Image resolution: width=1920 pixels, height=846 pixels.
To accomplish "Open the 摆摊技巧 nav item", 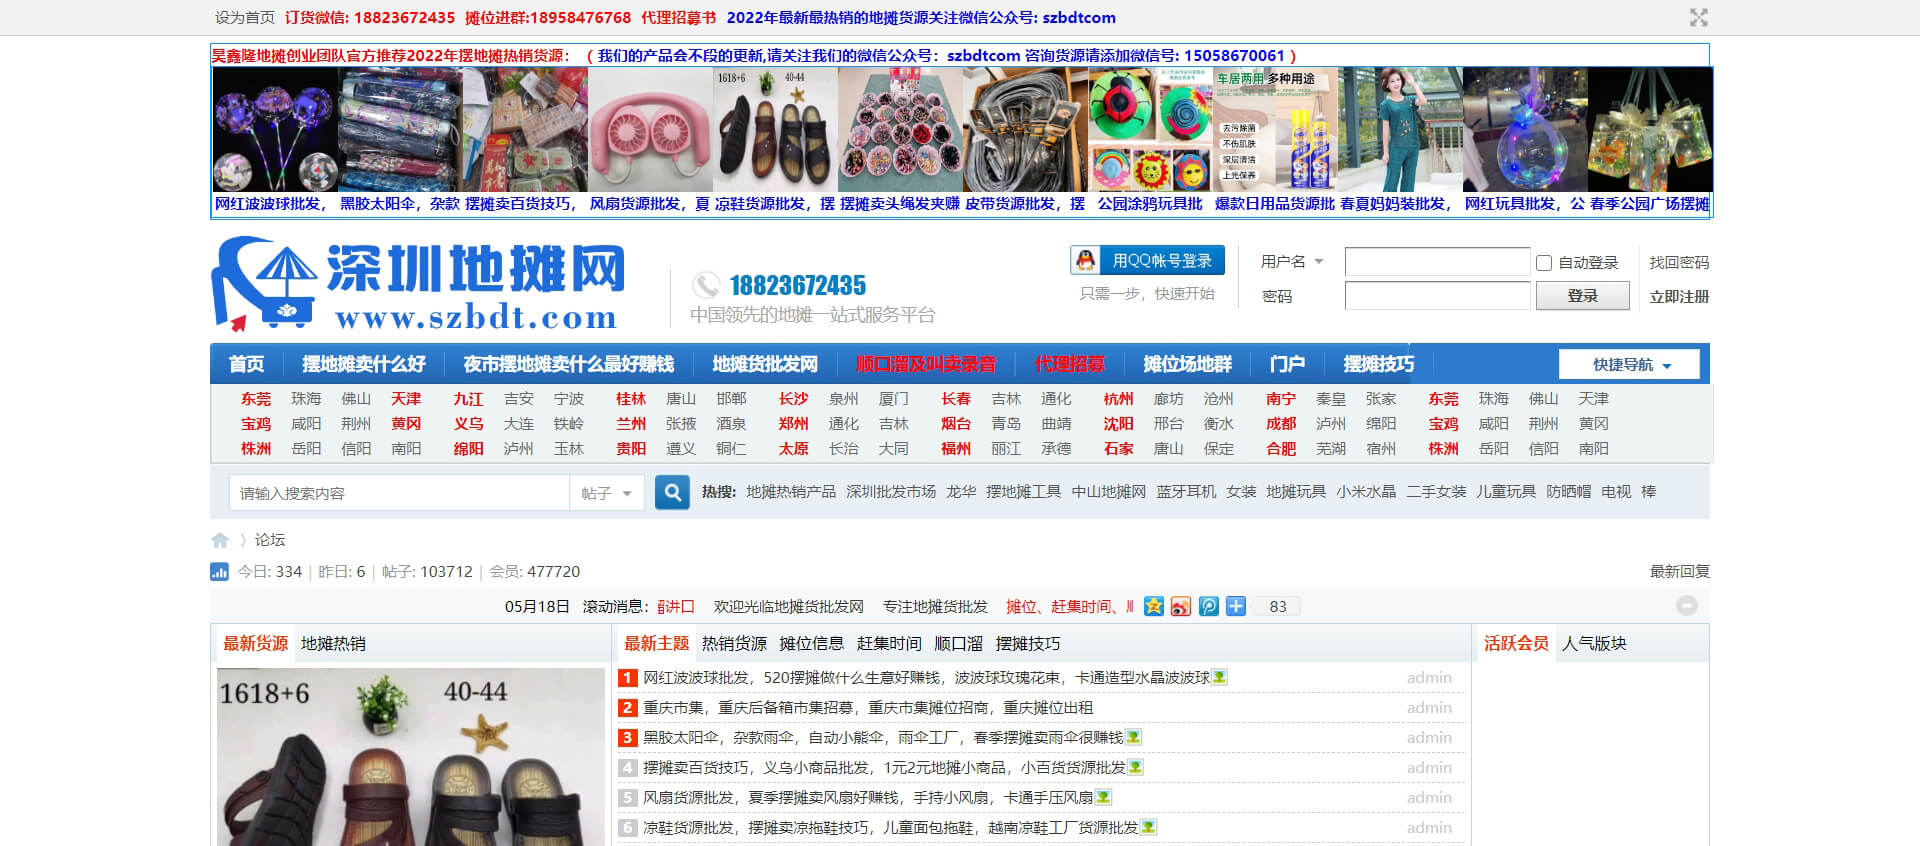I will [1378, 364].
